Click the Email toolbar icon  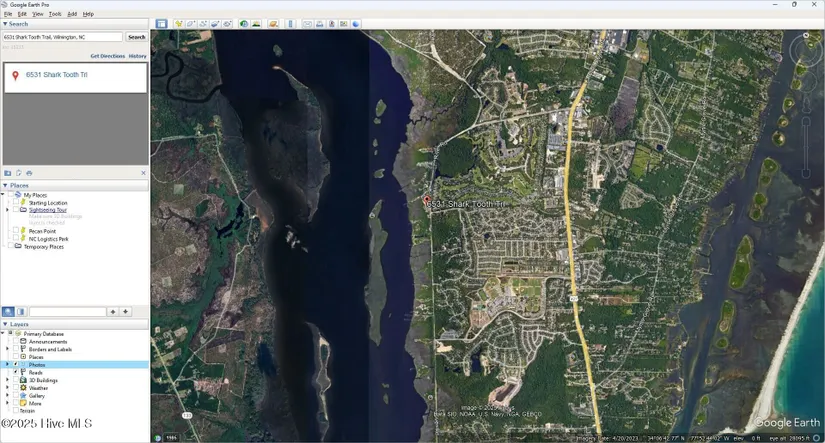click(308, 24)
